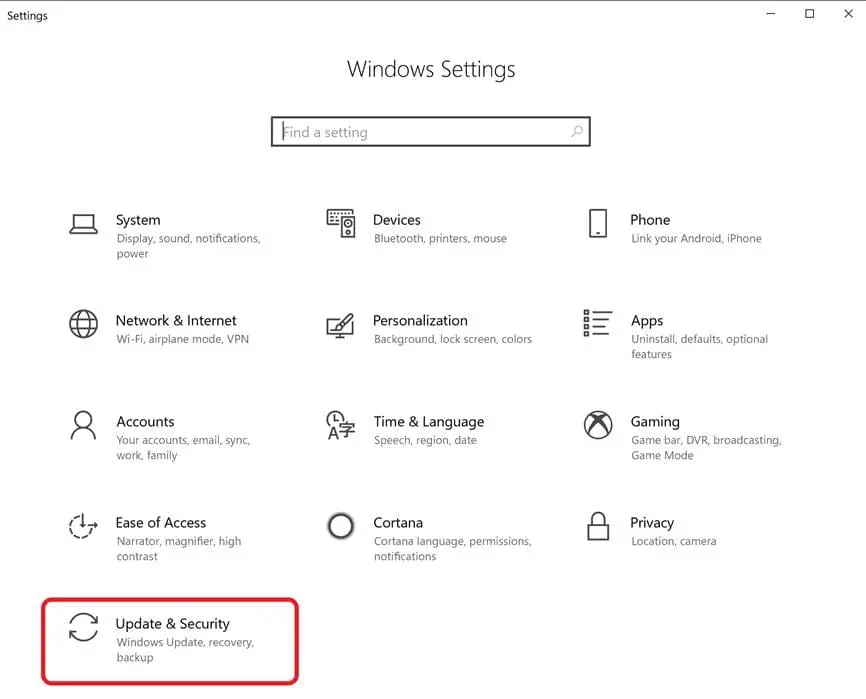This screenshot has height=699, width=866.
Task: Open the Ease of Access heading
Action: pyautogui.click(x=161, y=523)
